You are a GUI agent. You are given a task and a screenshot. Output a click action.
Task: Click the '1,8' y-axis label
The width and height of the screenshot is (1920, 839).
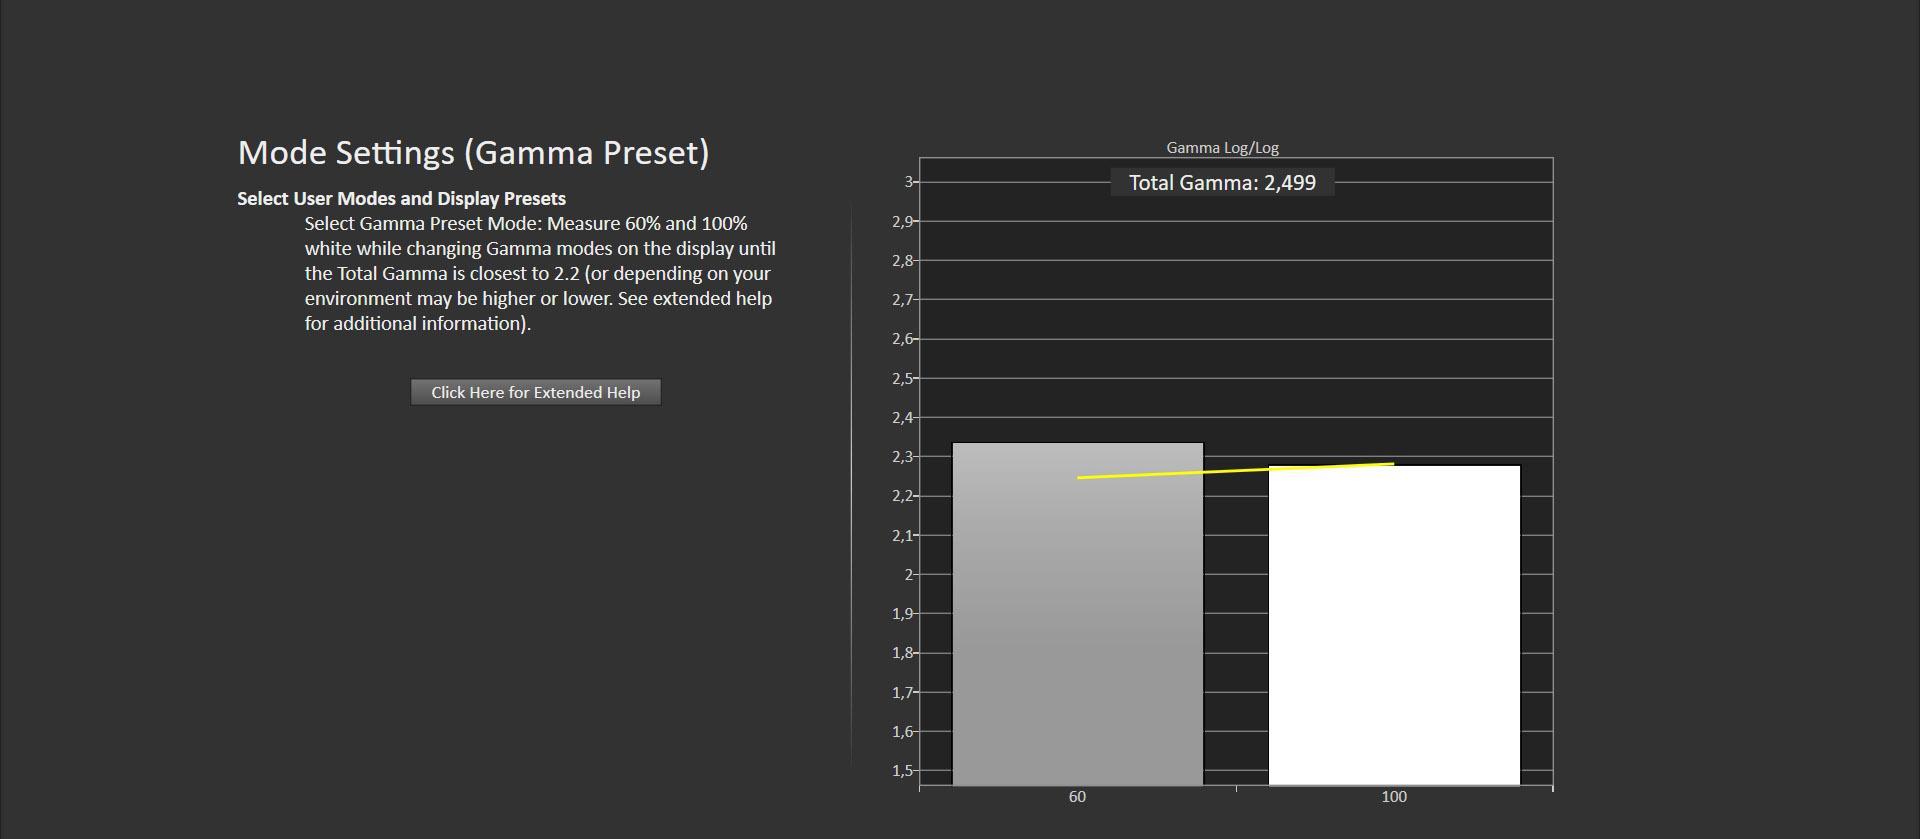tap(902, 653)
